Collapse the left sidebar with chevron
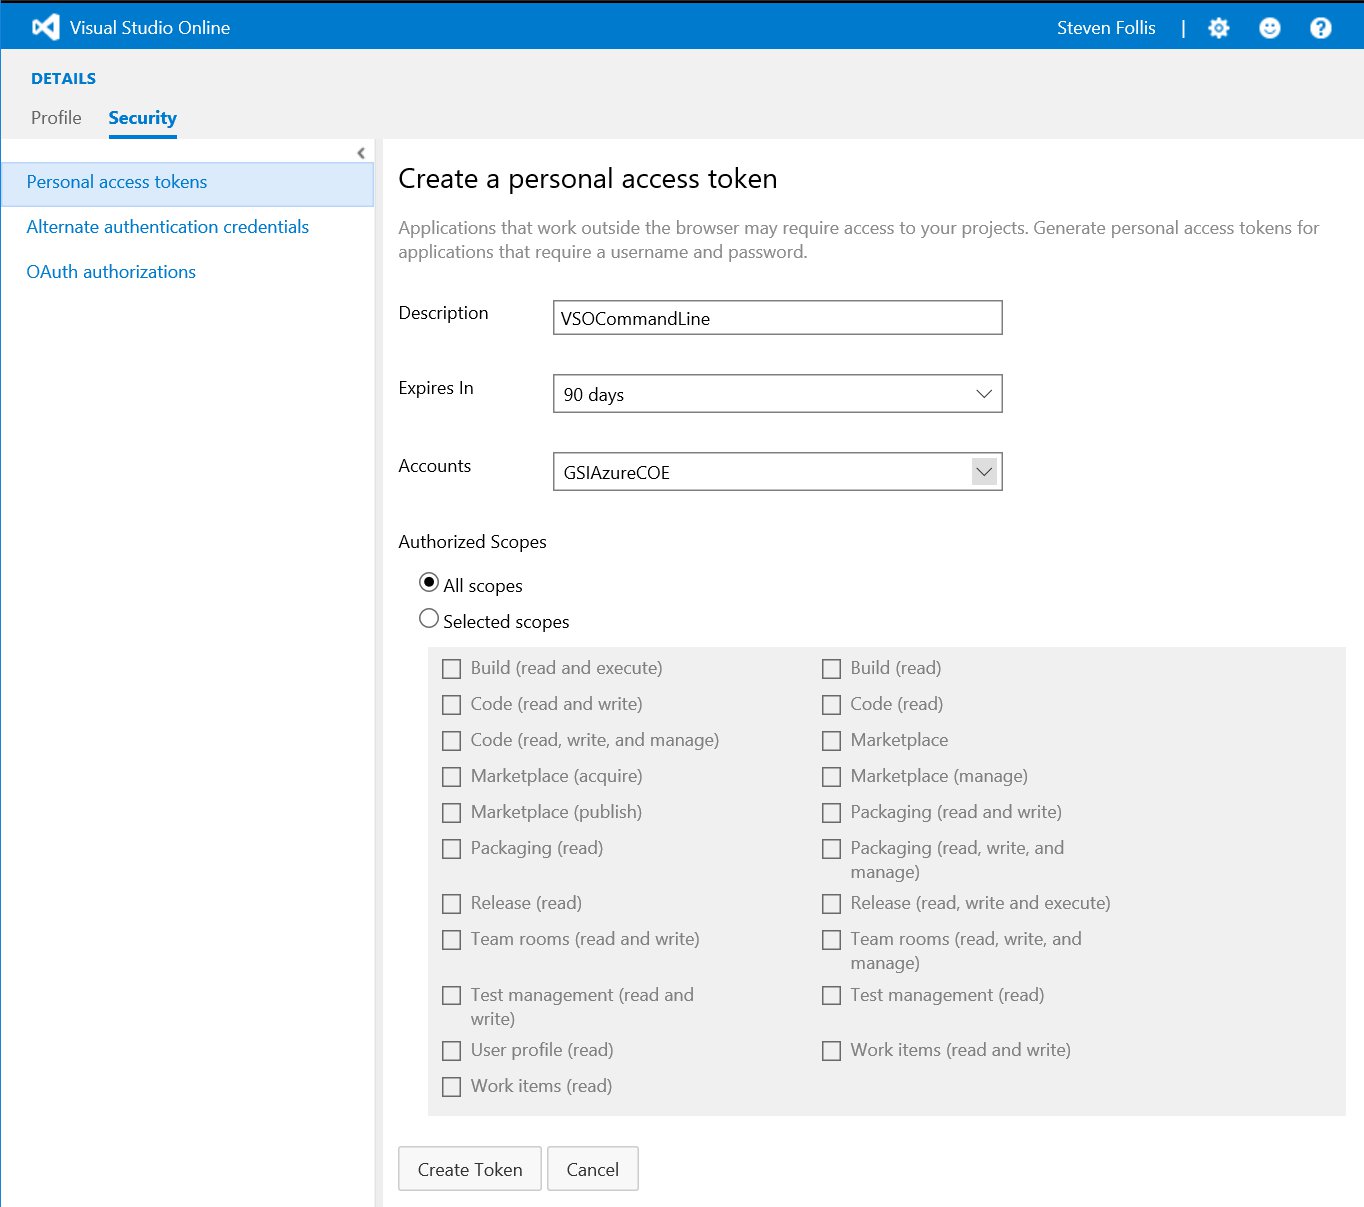The width and height of the screenshot is (1364, 1207). (x=361, y=153)
